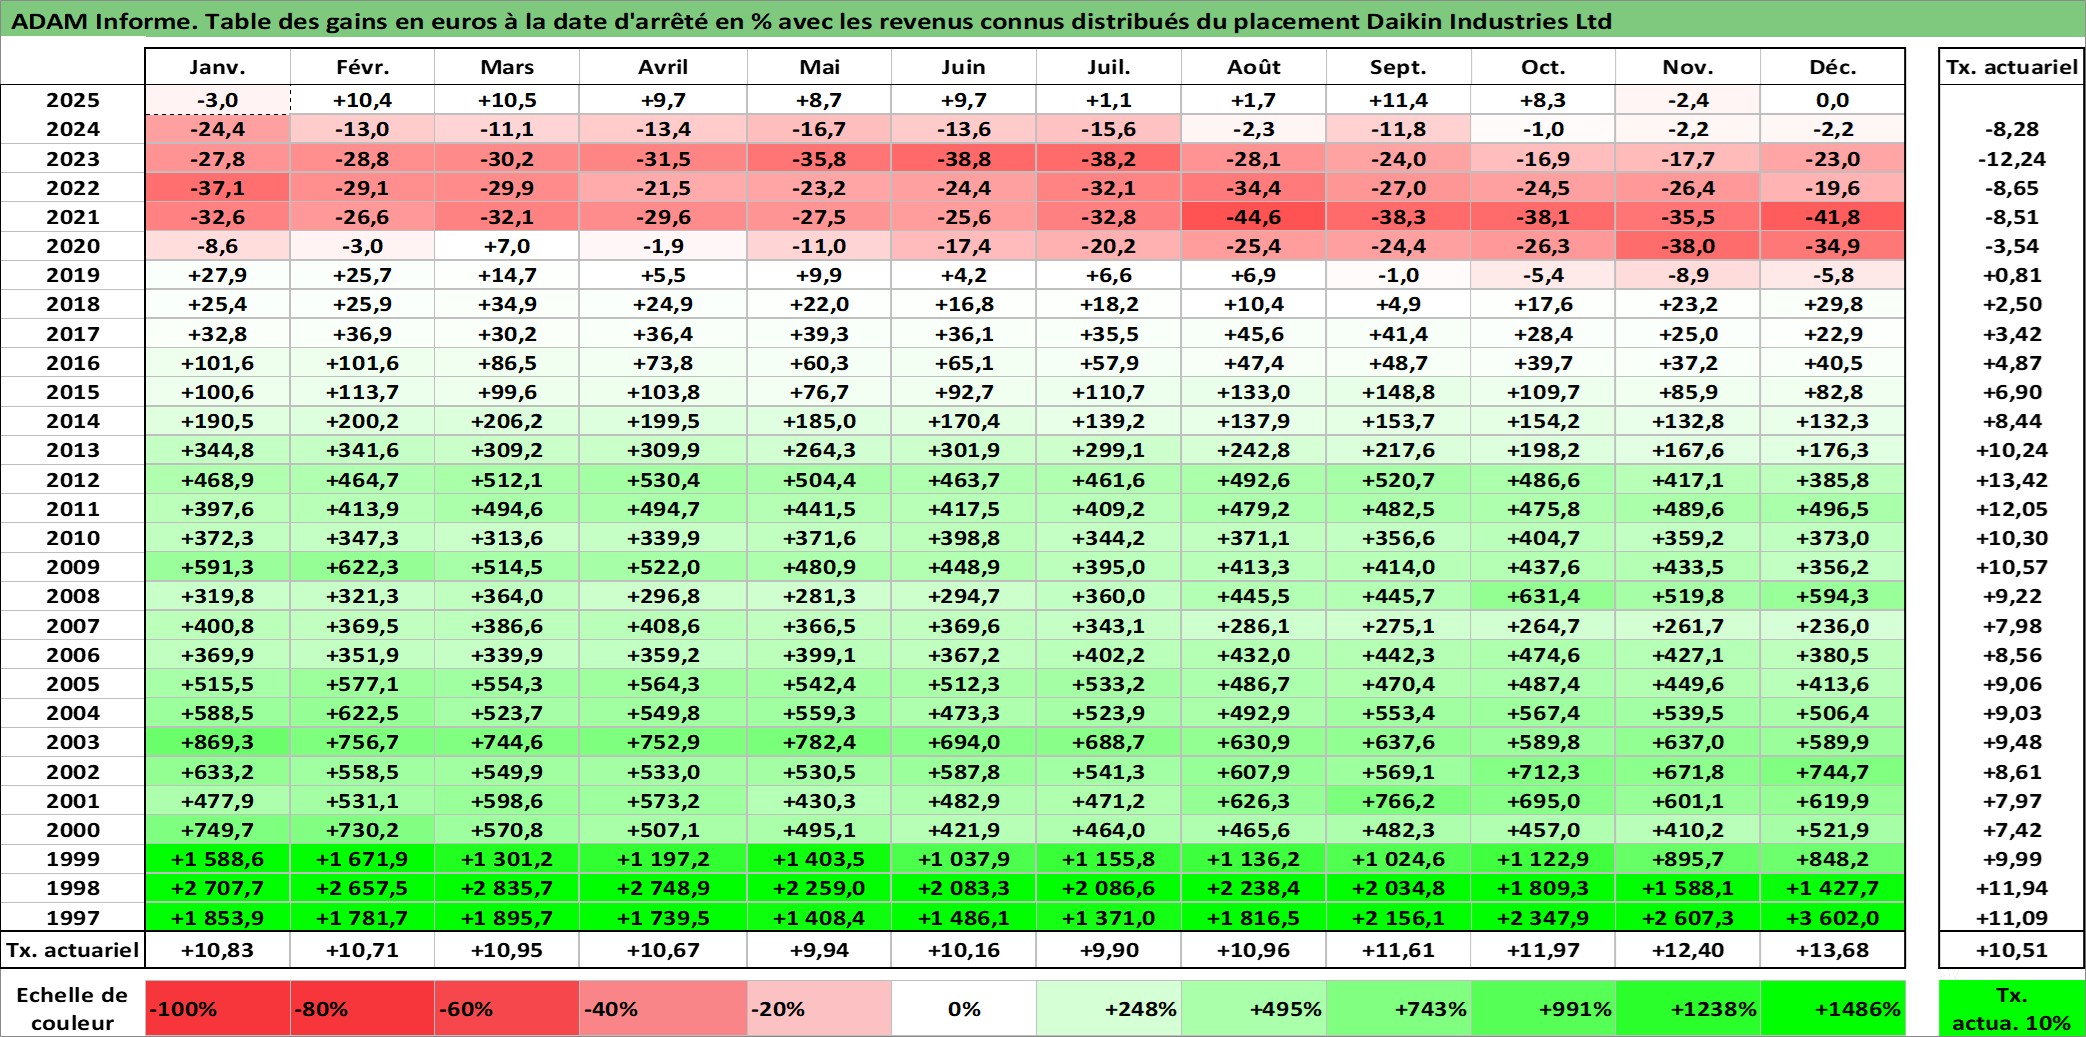Click the 'Echelle de couleur' legend label
Image resolution: width=2086 pixels, height=1037 pixels.
[x=73, y=1008]
